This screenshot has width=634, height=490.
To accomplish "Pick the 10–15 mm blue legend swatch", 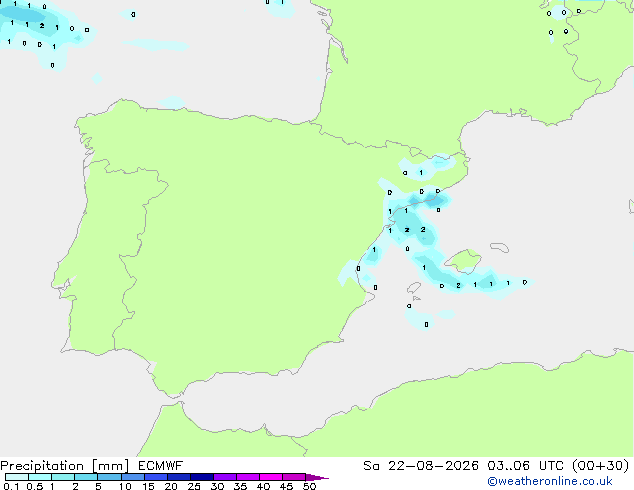I will [x=133, y=477].
